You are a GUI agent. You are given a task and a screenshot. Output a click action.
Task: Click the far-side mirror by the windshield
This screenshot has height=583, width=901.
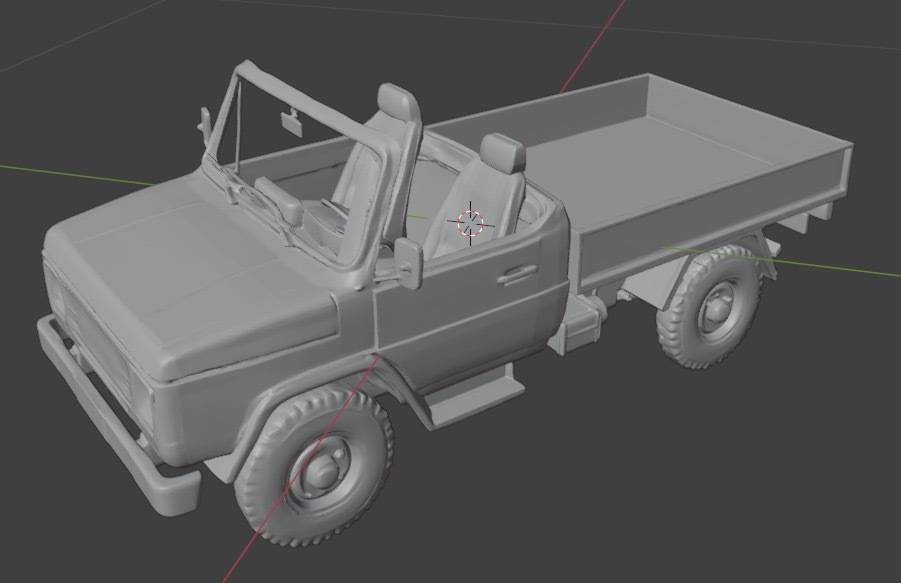click(x=206, y=125)
